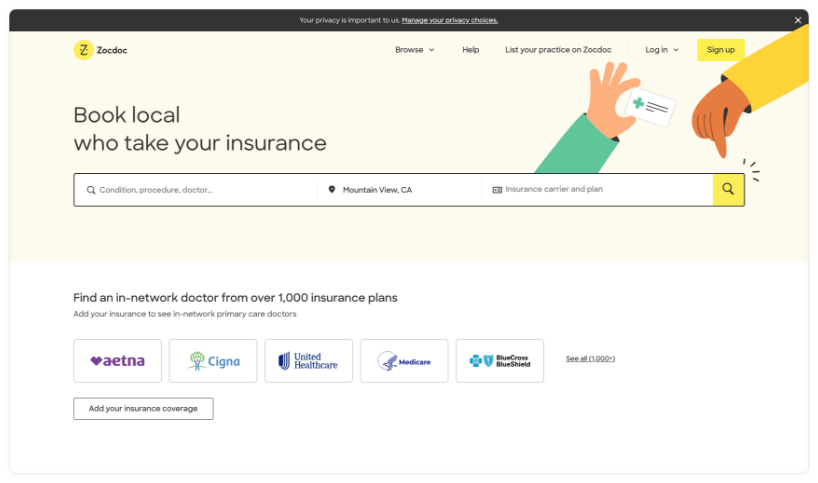
Task: Open the Help page
Action: coord(471,50)
